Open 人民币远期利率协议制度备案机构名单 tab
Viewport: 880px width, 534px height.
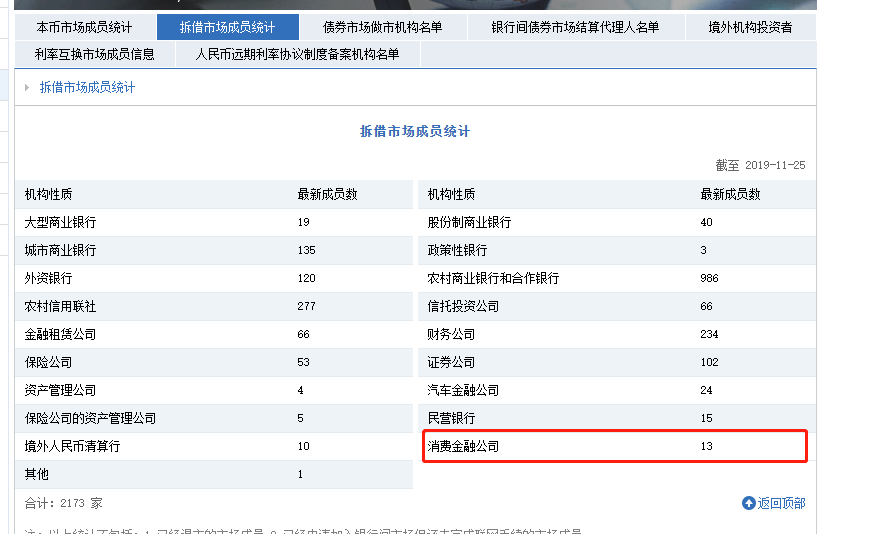297,54
